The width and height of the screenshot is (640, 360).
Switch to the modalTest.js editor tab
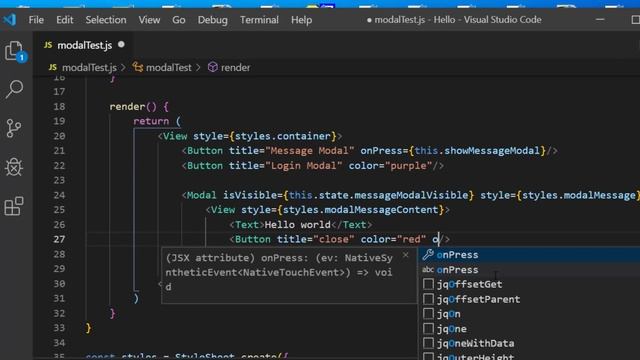(x=84, y=45)
